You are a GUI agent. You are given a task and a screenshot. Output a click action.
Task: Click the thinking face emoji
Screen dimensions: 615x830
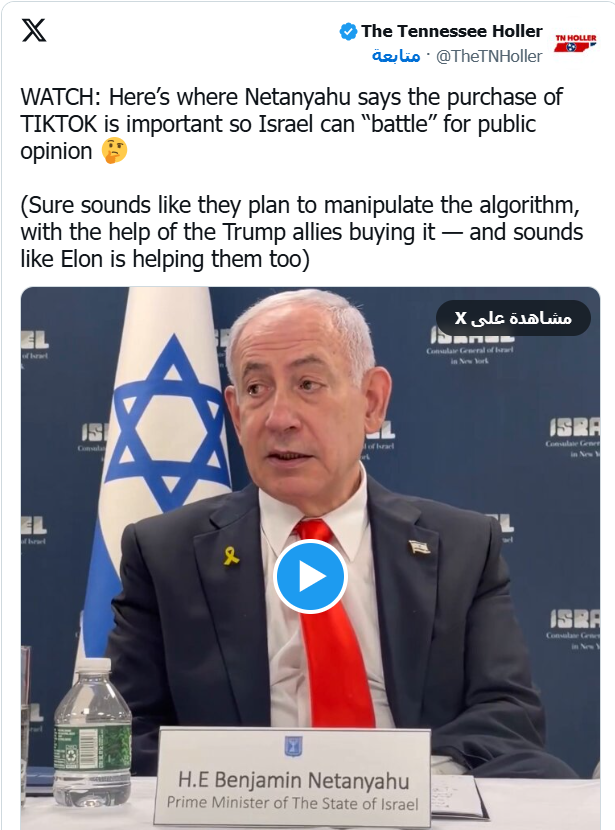coord(115,151)
